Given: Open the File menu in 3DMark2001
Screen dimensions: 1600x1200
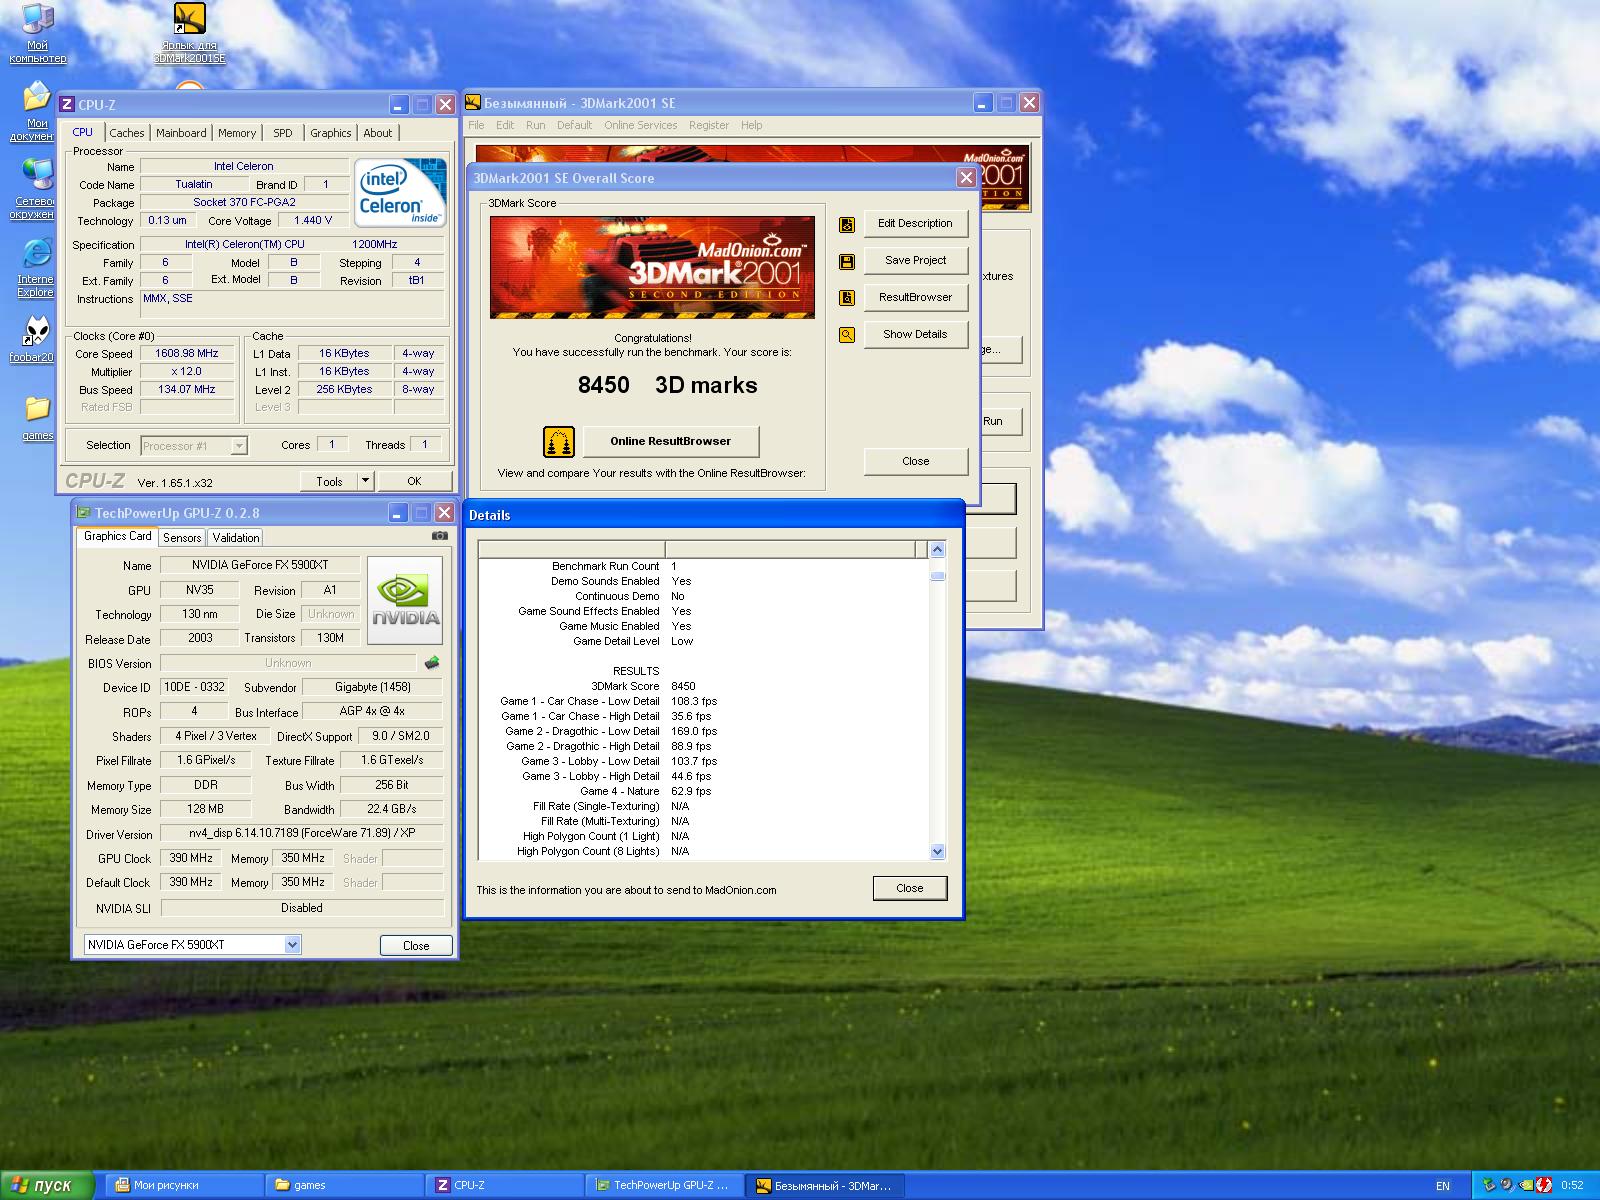Looking at the screenshot, I should (x=476, y=125).
